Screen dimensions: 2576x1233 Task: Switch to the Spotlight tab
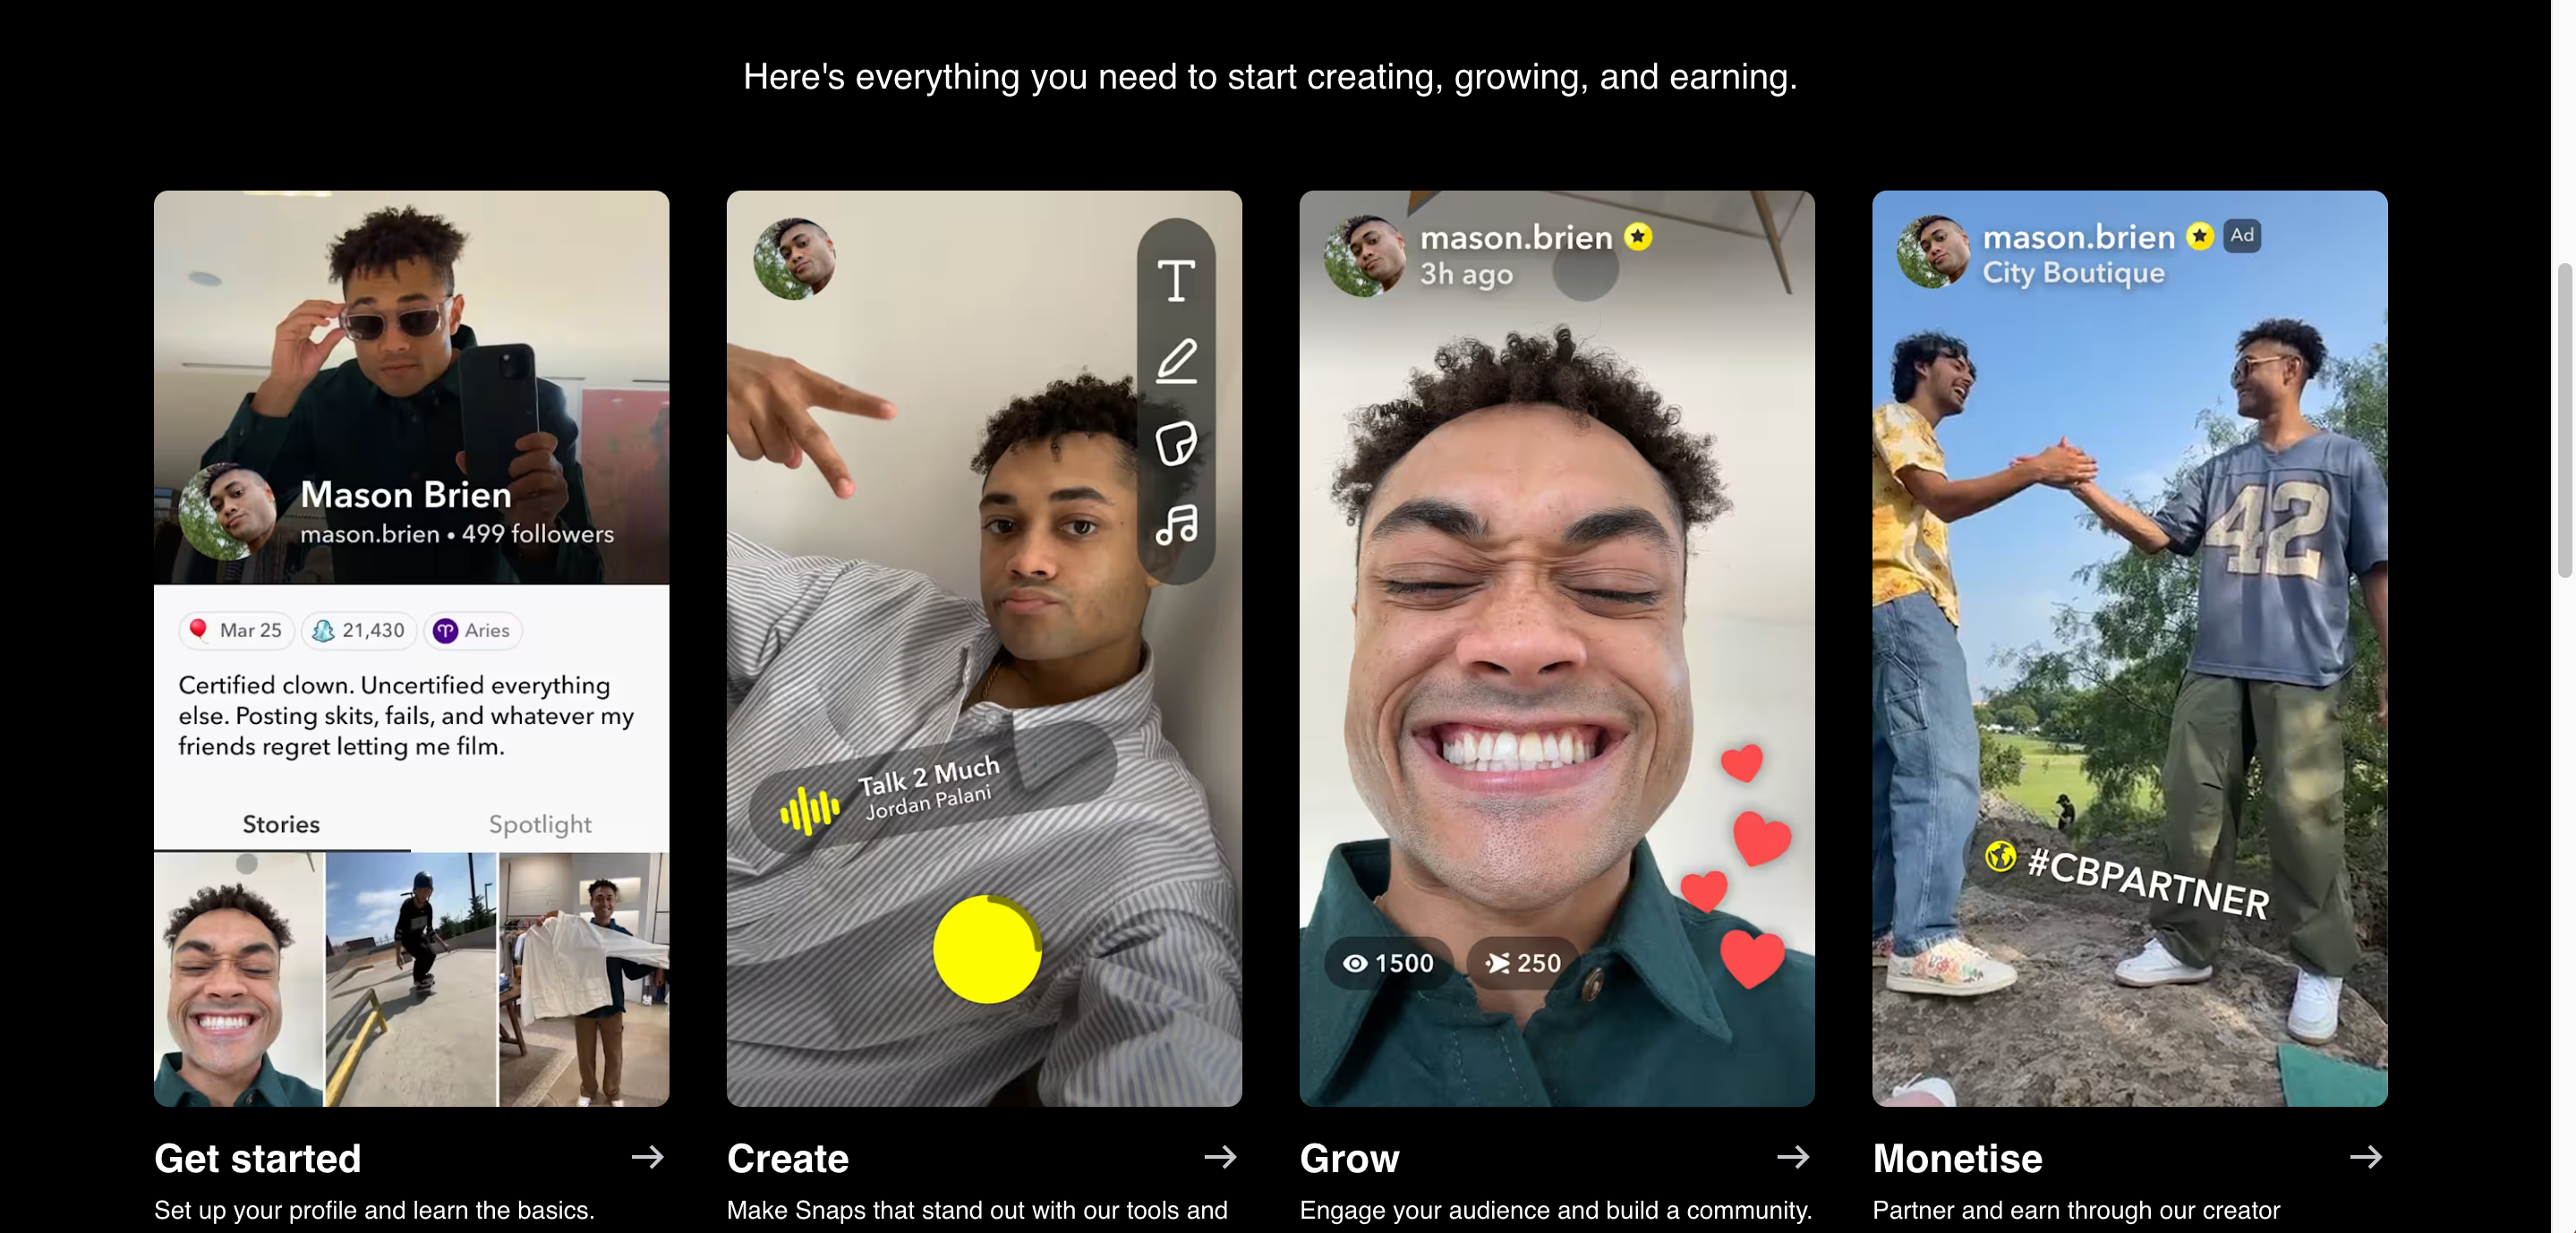pyautogui.click(x=540, y=824)
